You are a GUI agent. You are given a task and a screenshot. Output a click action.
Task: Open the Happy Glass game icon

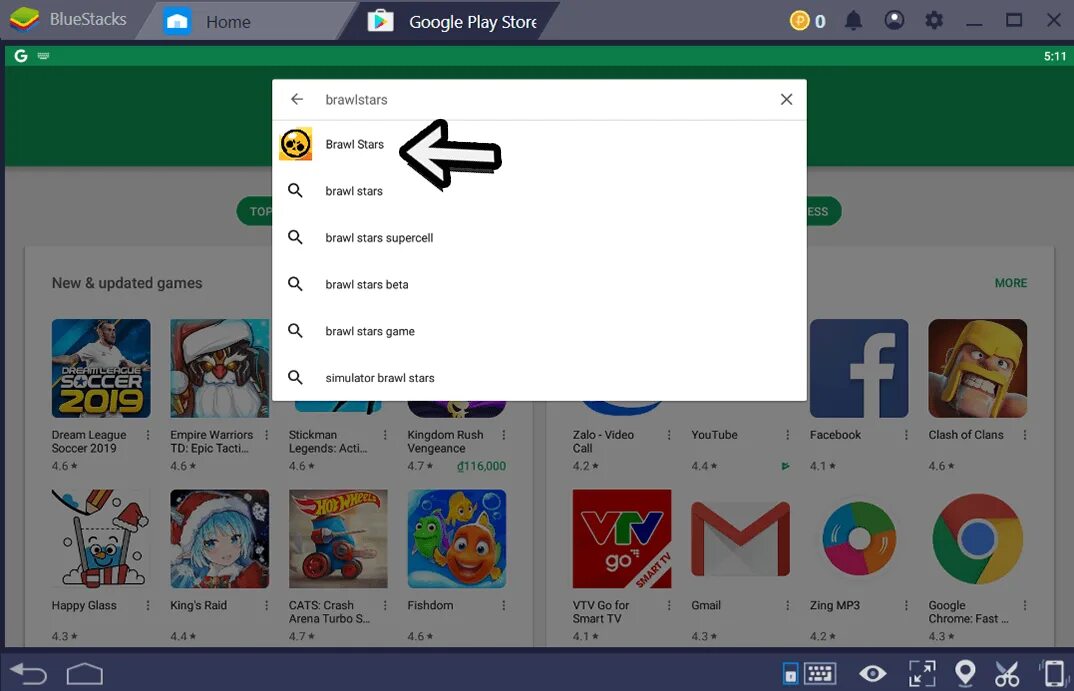click(101, 538)
